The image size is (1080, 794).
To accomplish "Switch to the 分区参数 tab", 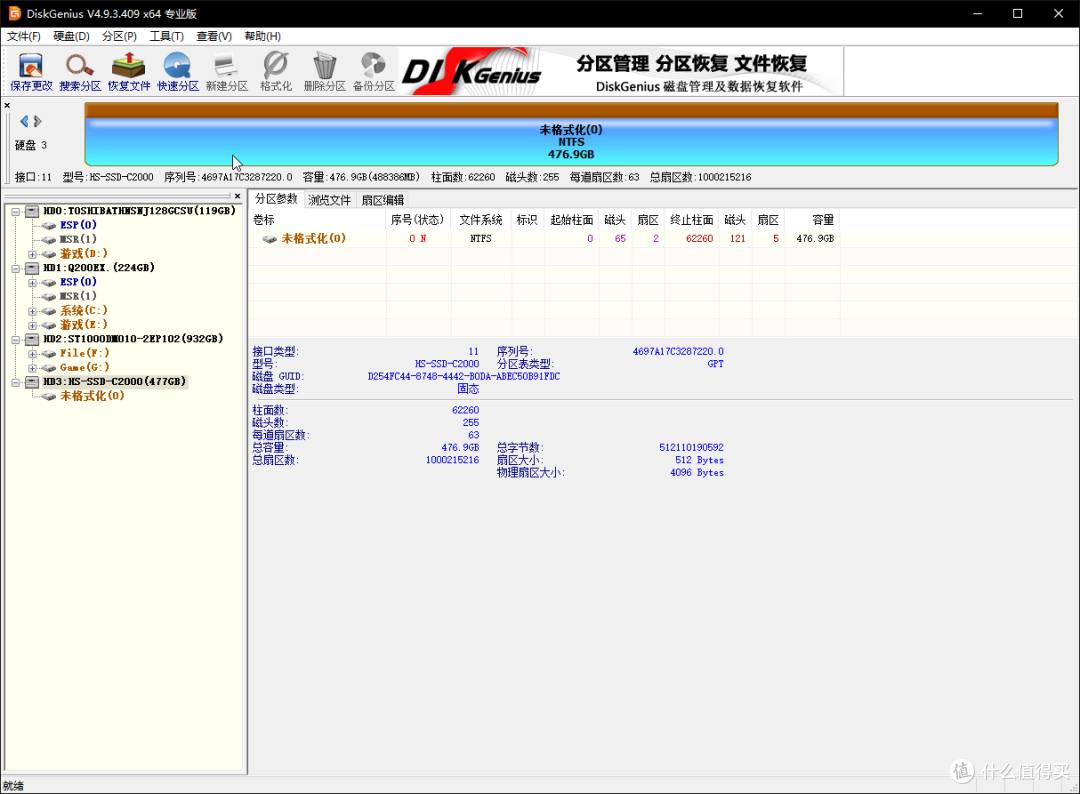I will [276, 199].
